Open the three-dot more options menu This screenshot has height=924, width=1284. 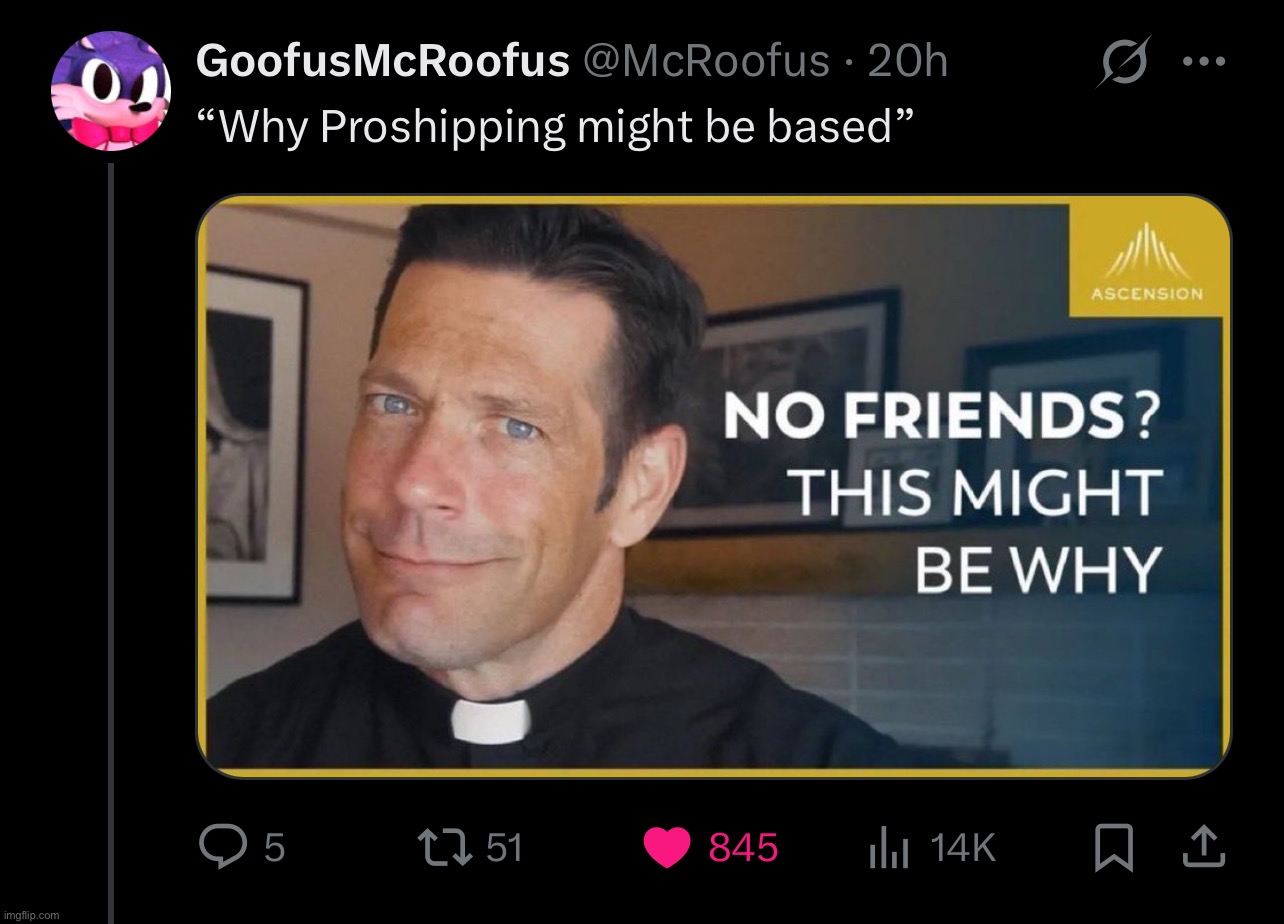(x=1203, y=60)
